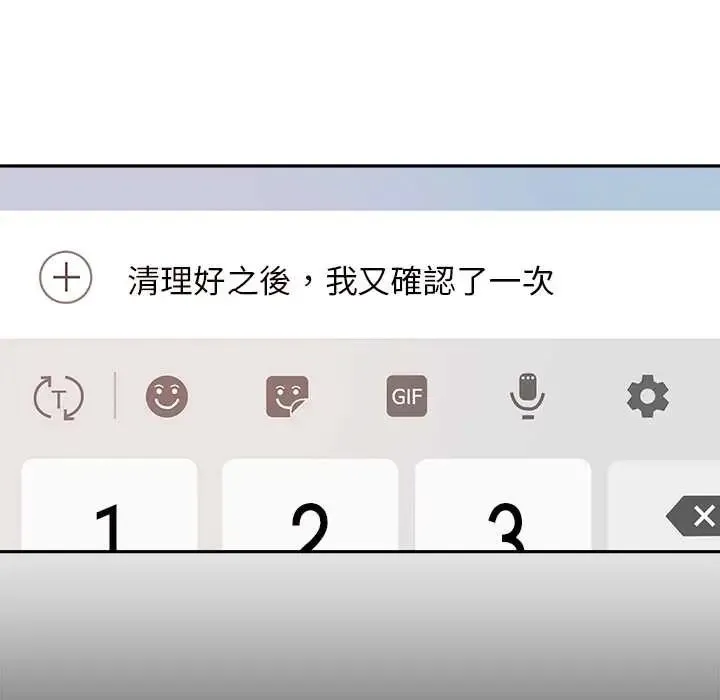Open the emoji smiley picker
This screenshot has height=700, width=720.
pyautogui.click(x=167, y=396)
